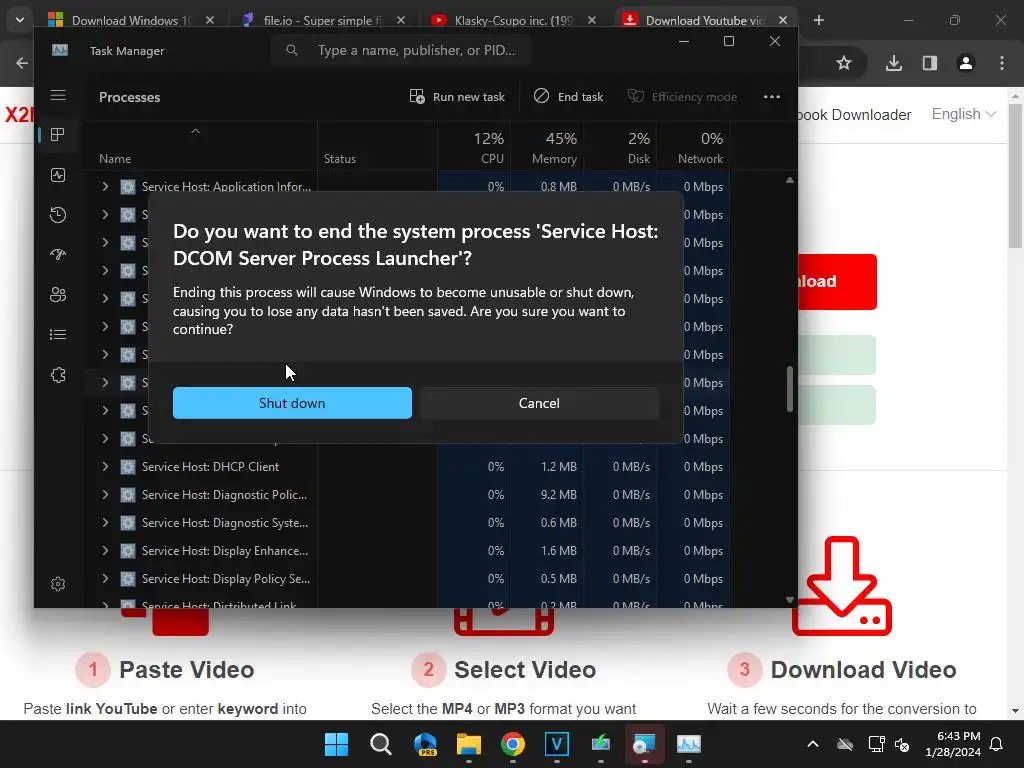This screenshot has width=1024, height=768.
Task: Open Task Manager icon in taskbar
Action: point(688,744)
